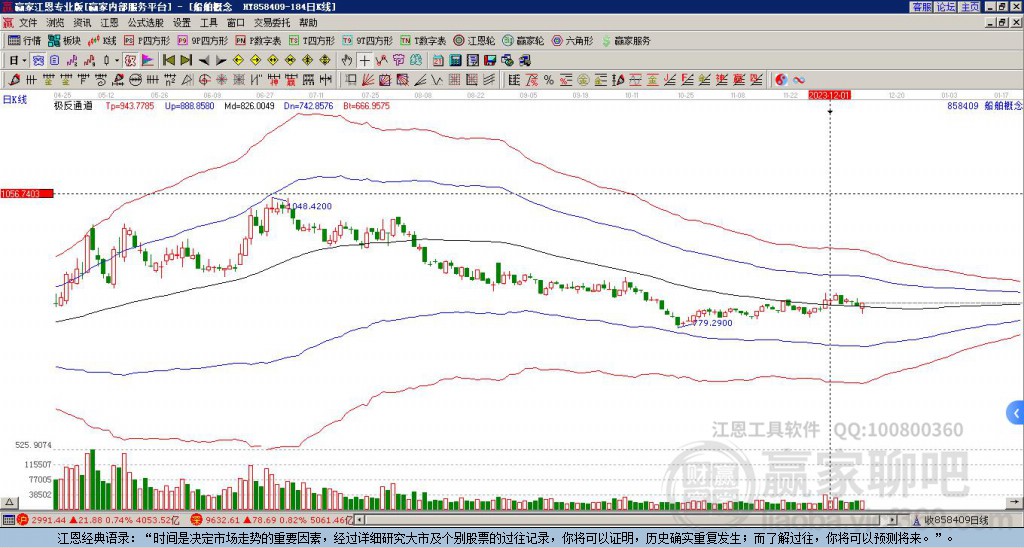
Task: Open the T数字表 tool
Action: (423, 40)
